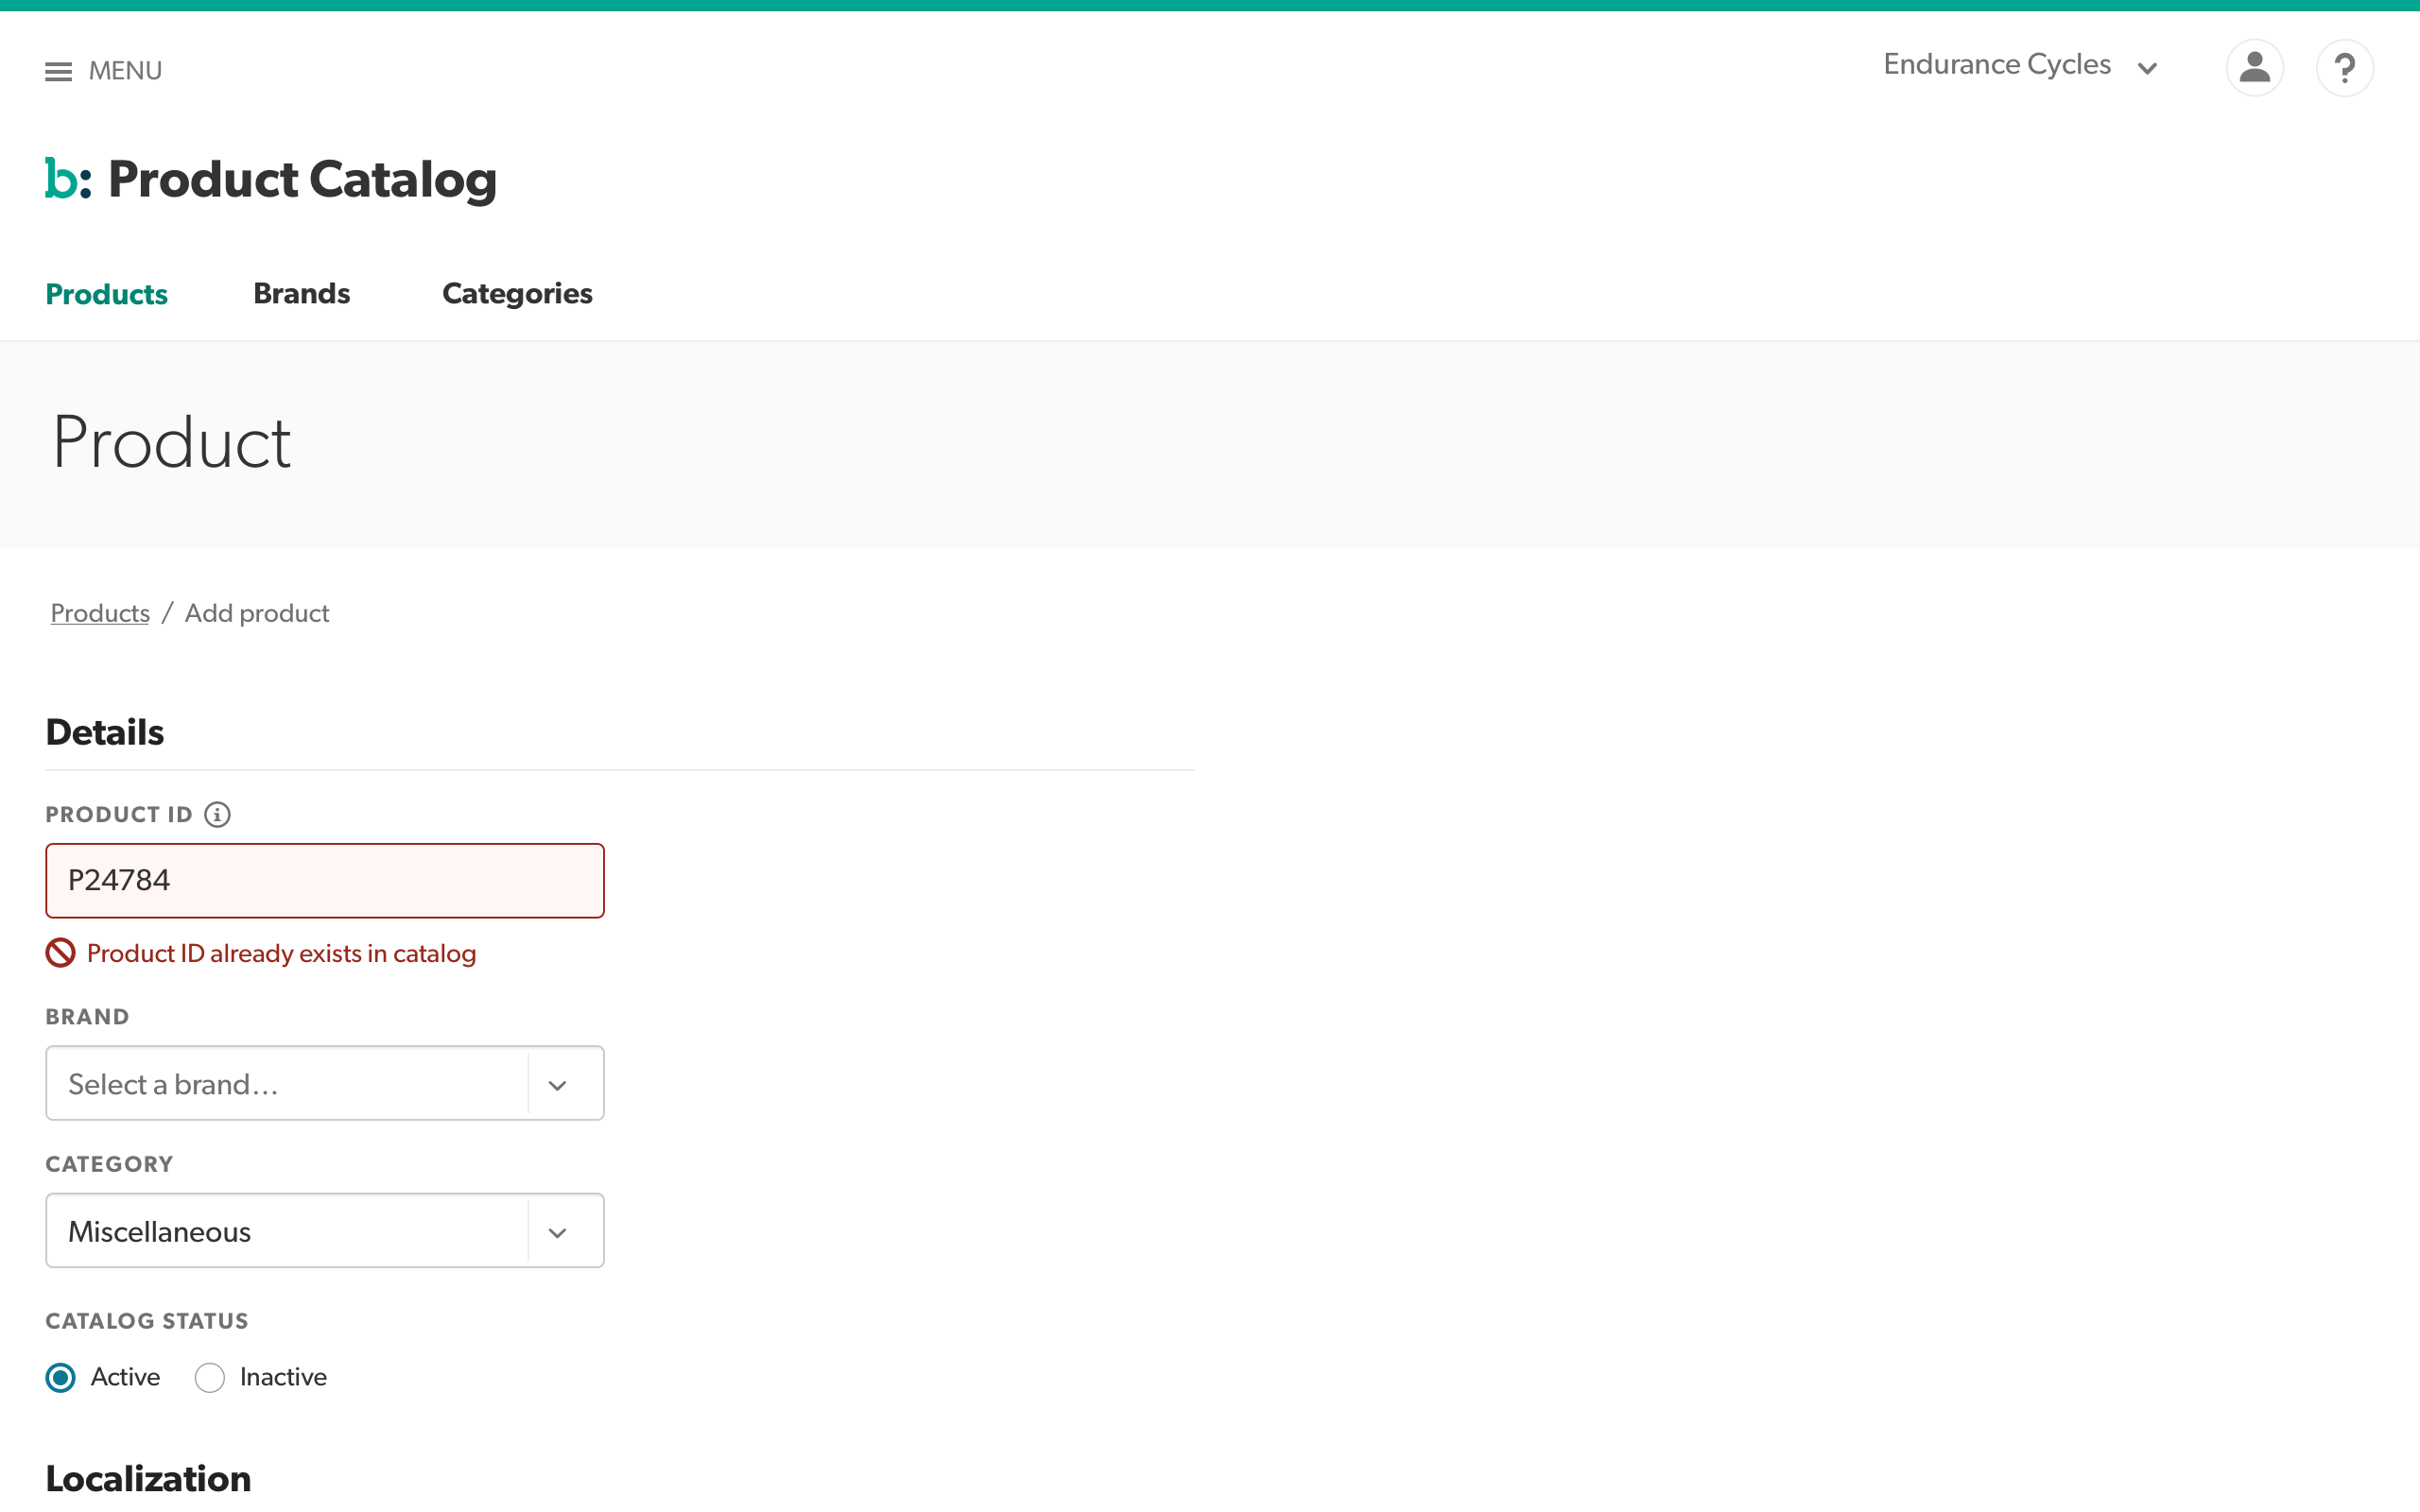Click the Product ID info icon
This screenshot has height=1512, width=2420.
tap(217, 814)
